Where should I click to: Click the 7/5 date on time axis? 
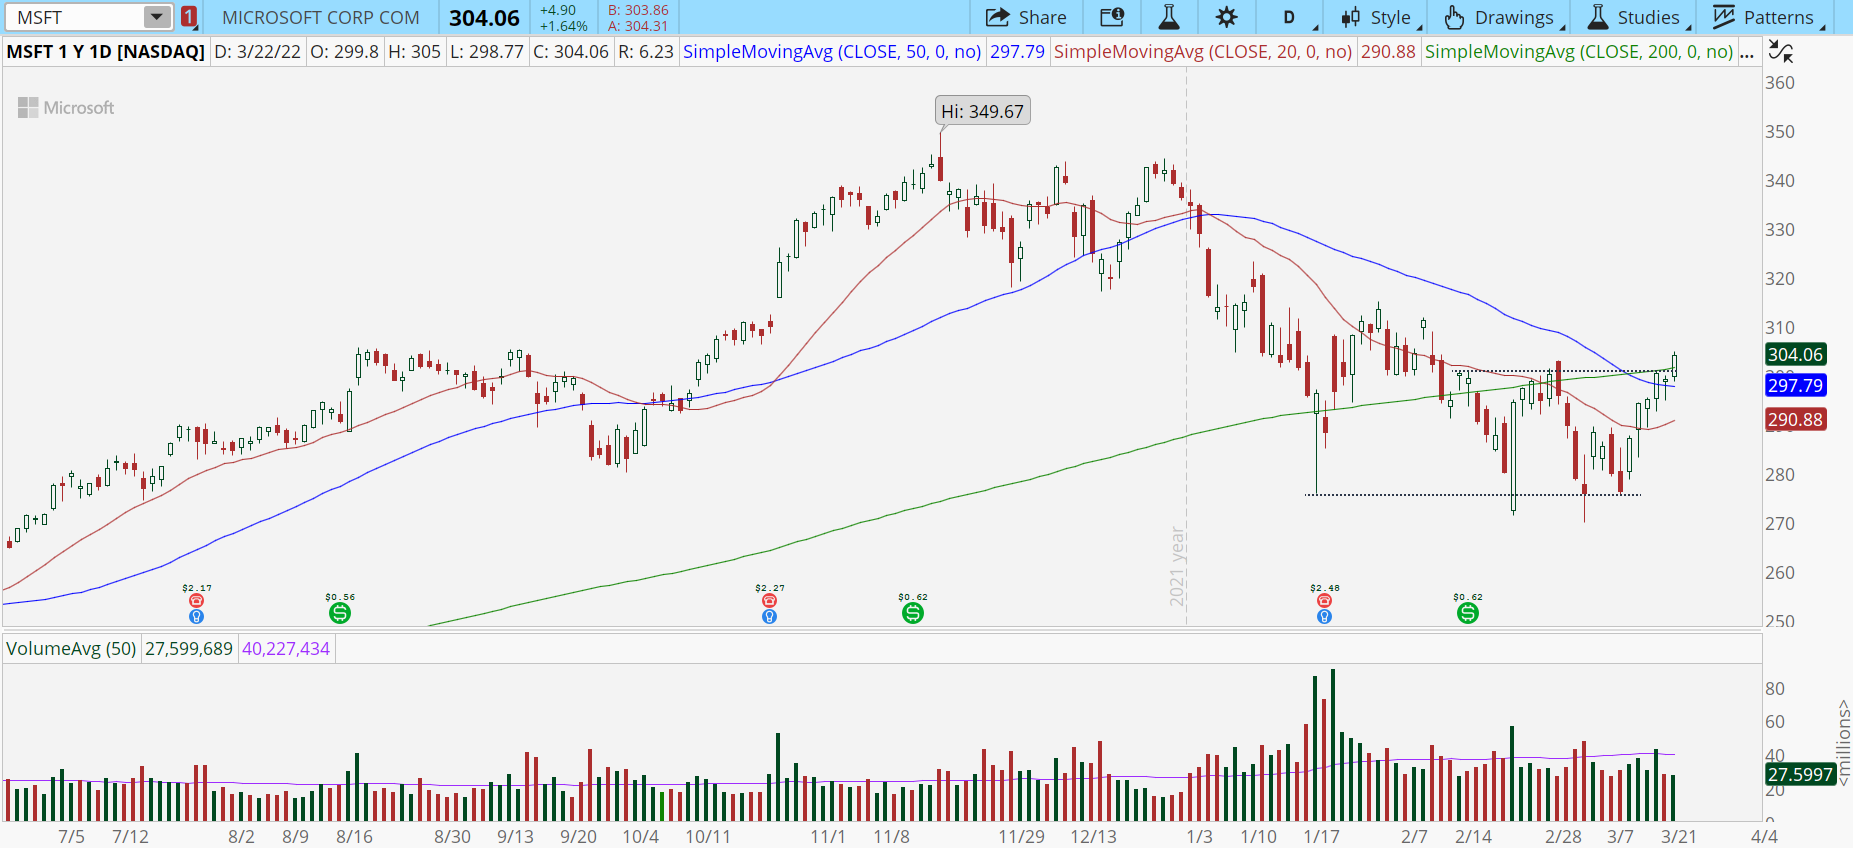click(71, 836)
